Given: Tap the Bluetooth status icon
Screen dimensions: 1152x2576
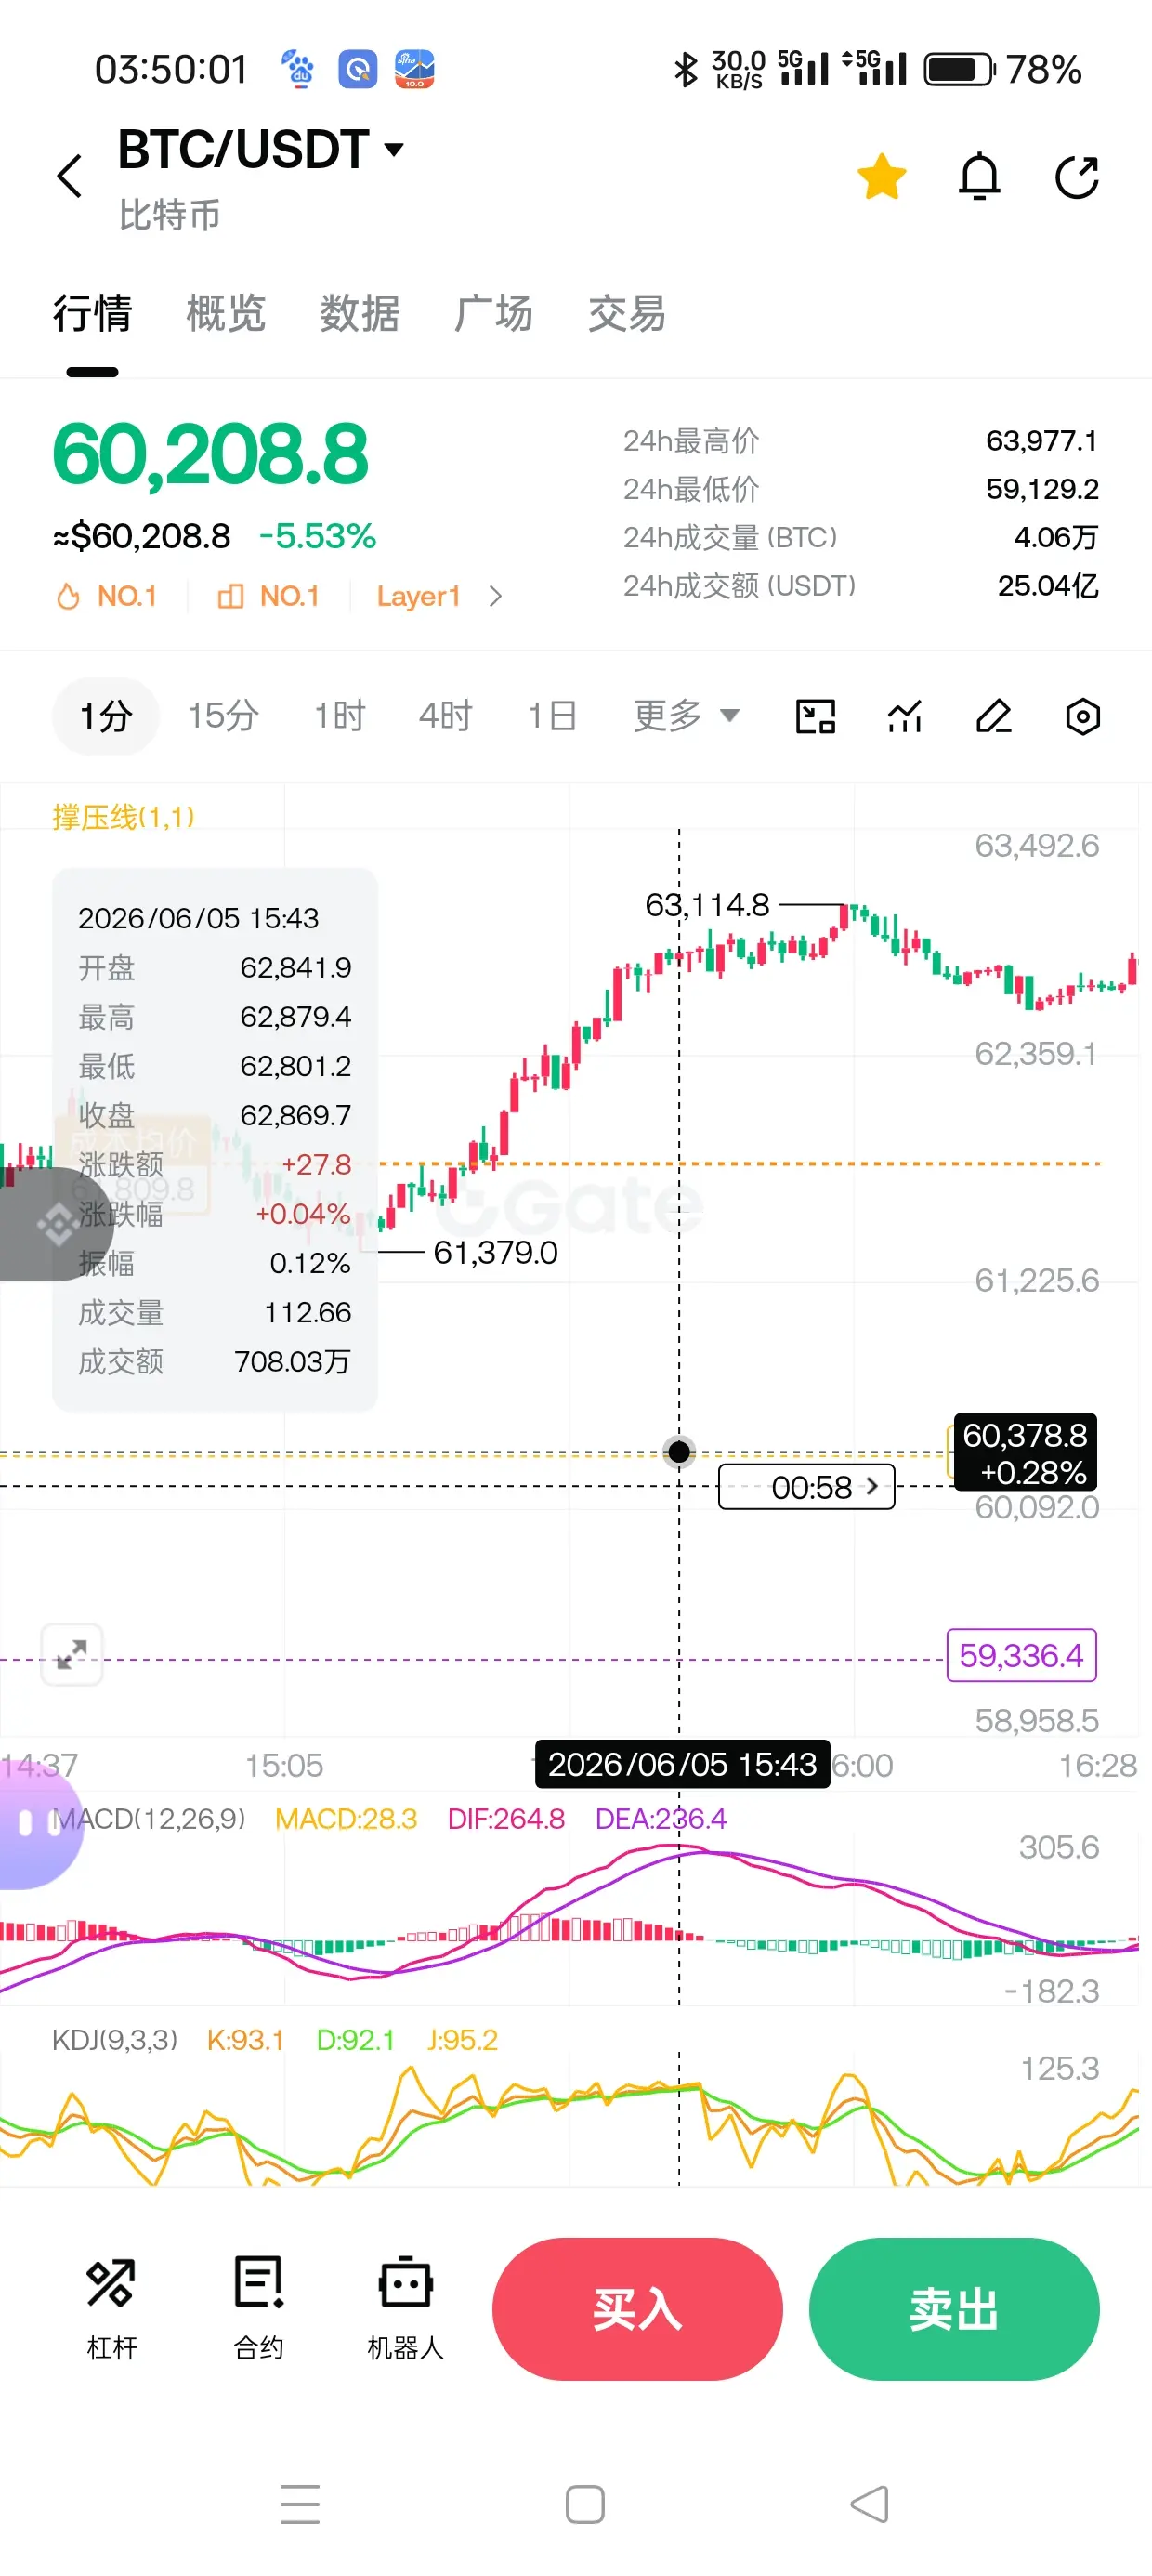Looking at the screenshot, I should tap(685, 69).
